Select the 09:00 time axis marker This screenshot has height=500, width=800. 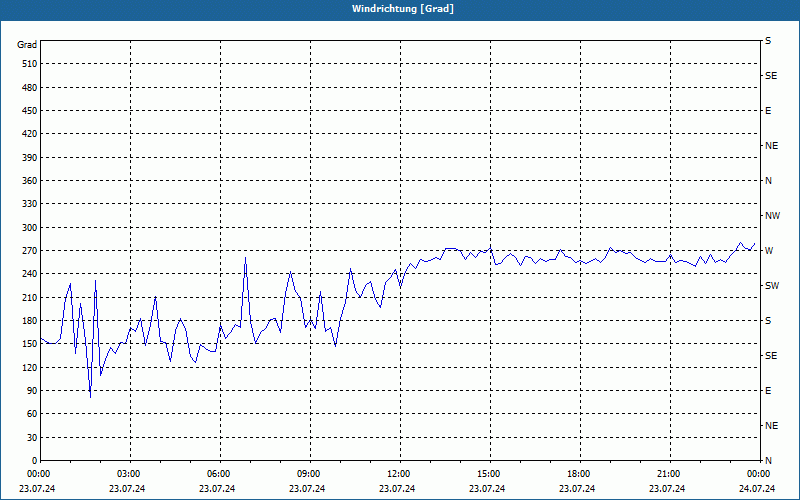310,474
